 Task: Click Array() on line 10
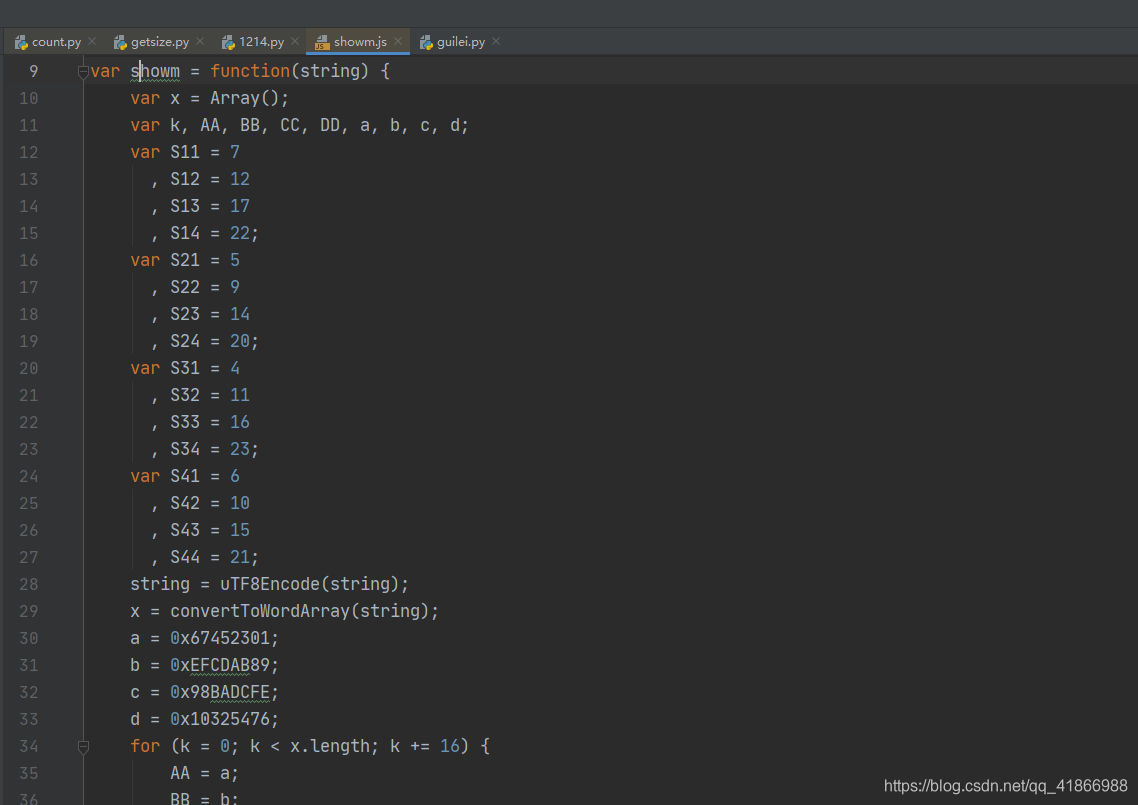(245, 98)
